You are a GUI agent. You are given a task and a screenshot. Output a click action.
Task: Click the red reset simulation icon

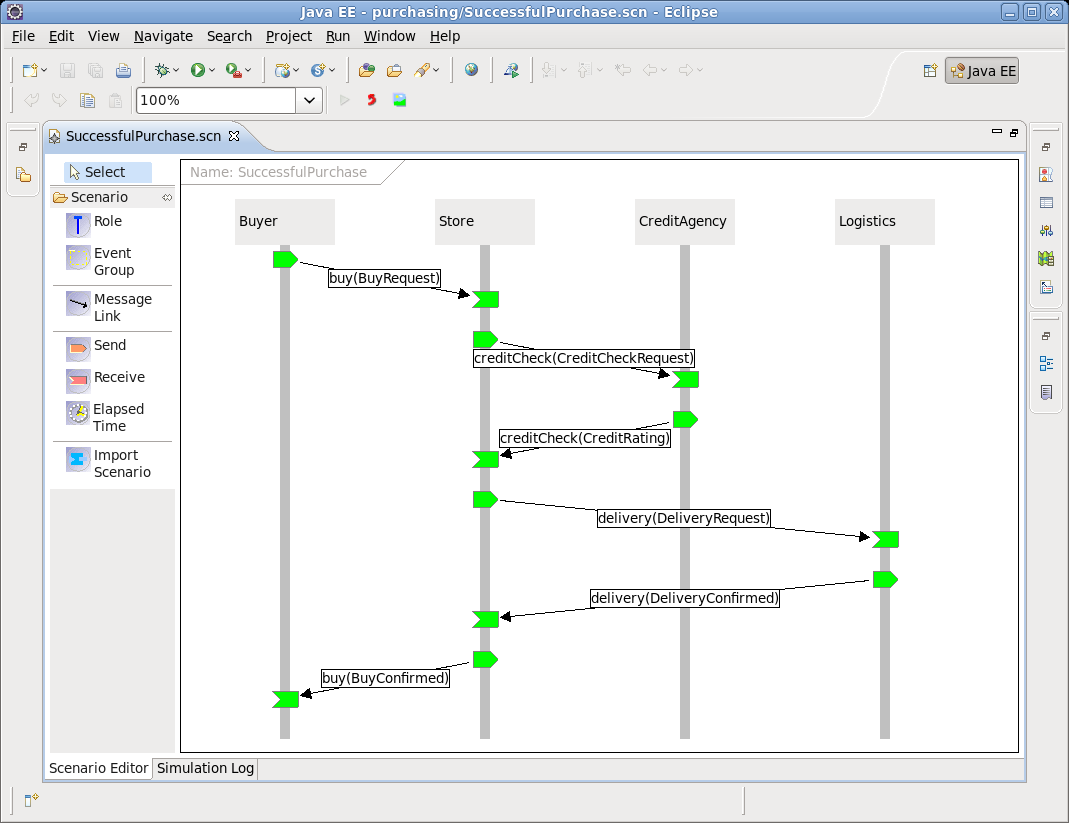372,100
